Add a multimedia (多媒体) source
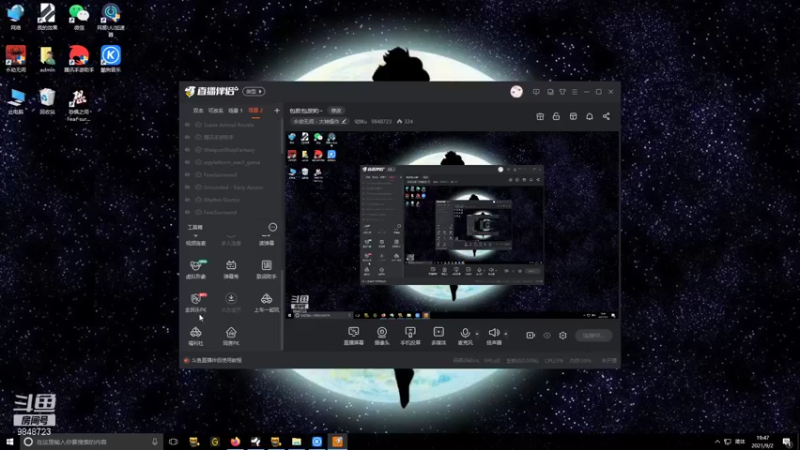 pyautogui.click(x=439, y=336)
